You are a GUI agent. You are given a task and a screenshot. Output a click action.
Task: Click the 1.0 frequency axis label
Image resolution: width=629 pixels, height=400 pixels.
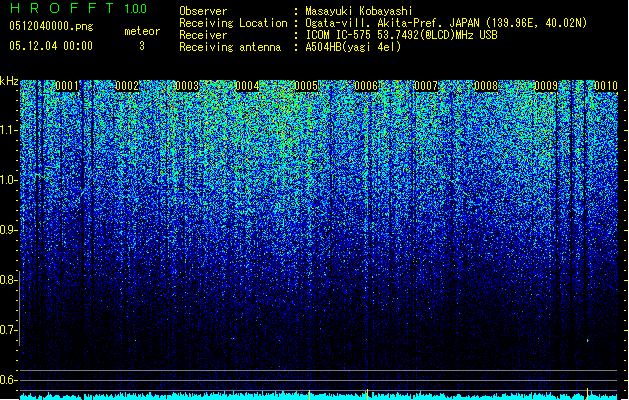pos(9,180)
